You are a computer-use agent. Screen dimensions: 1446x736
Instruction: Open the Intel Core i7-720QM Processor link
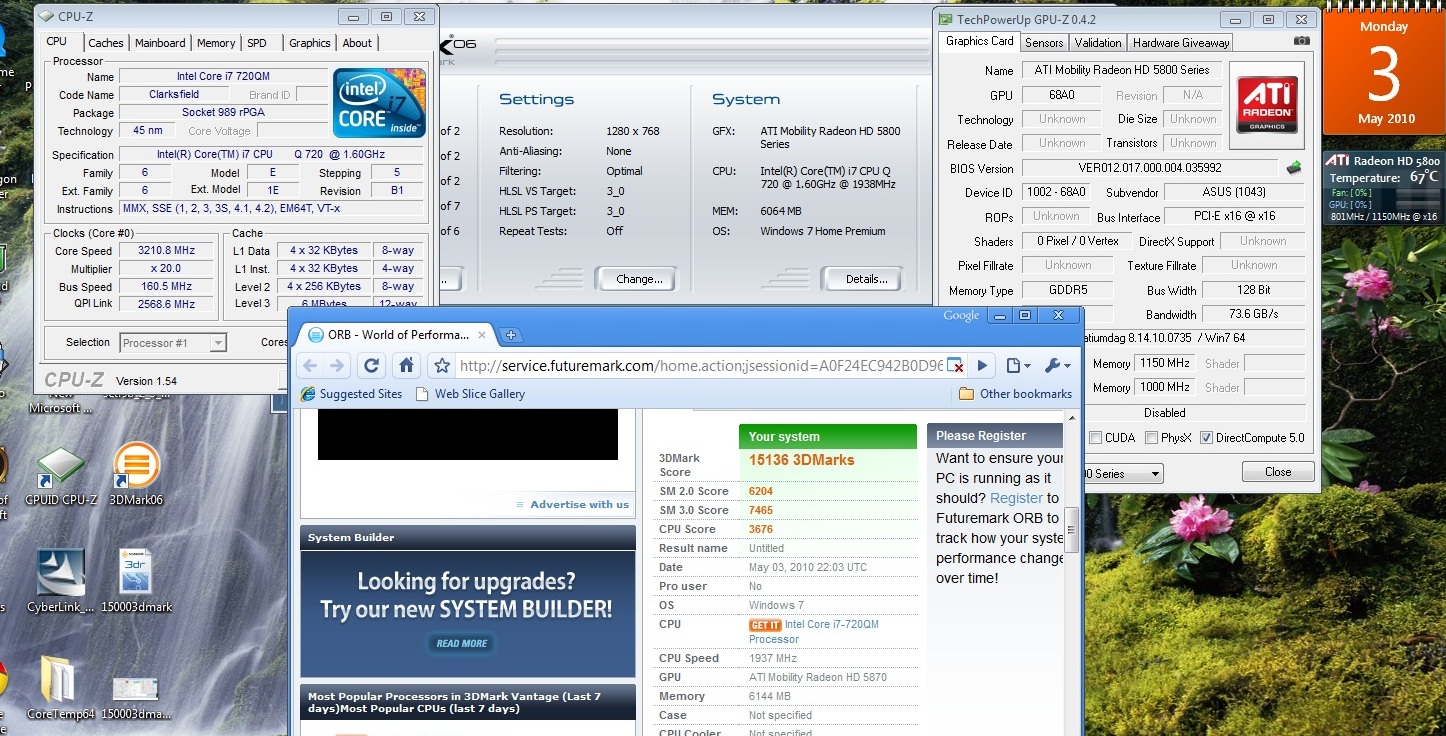(x=814, y=631)
